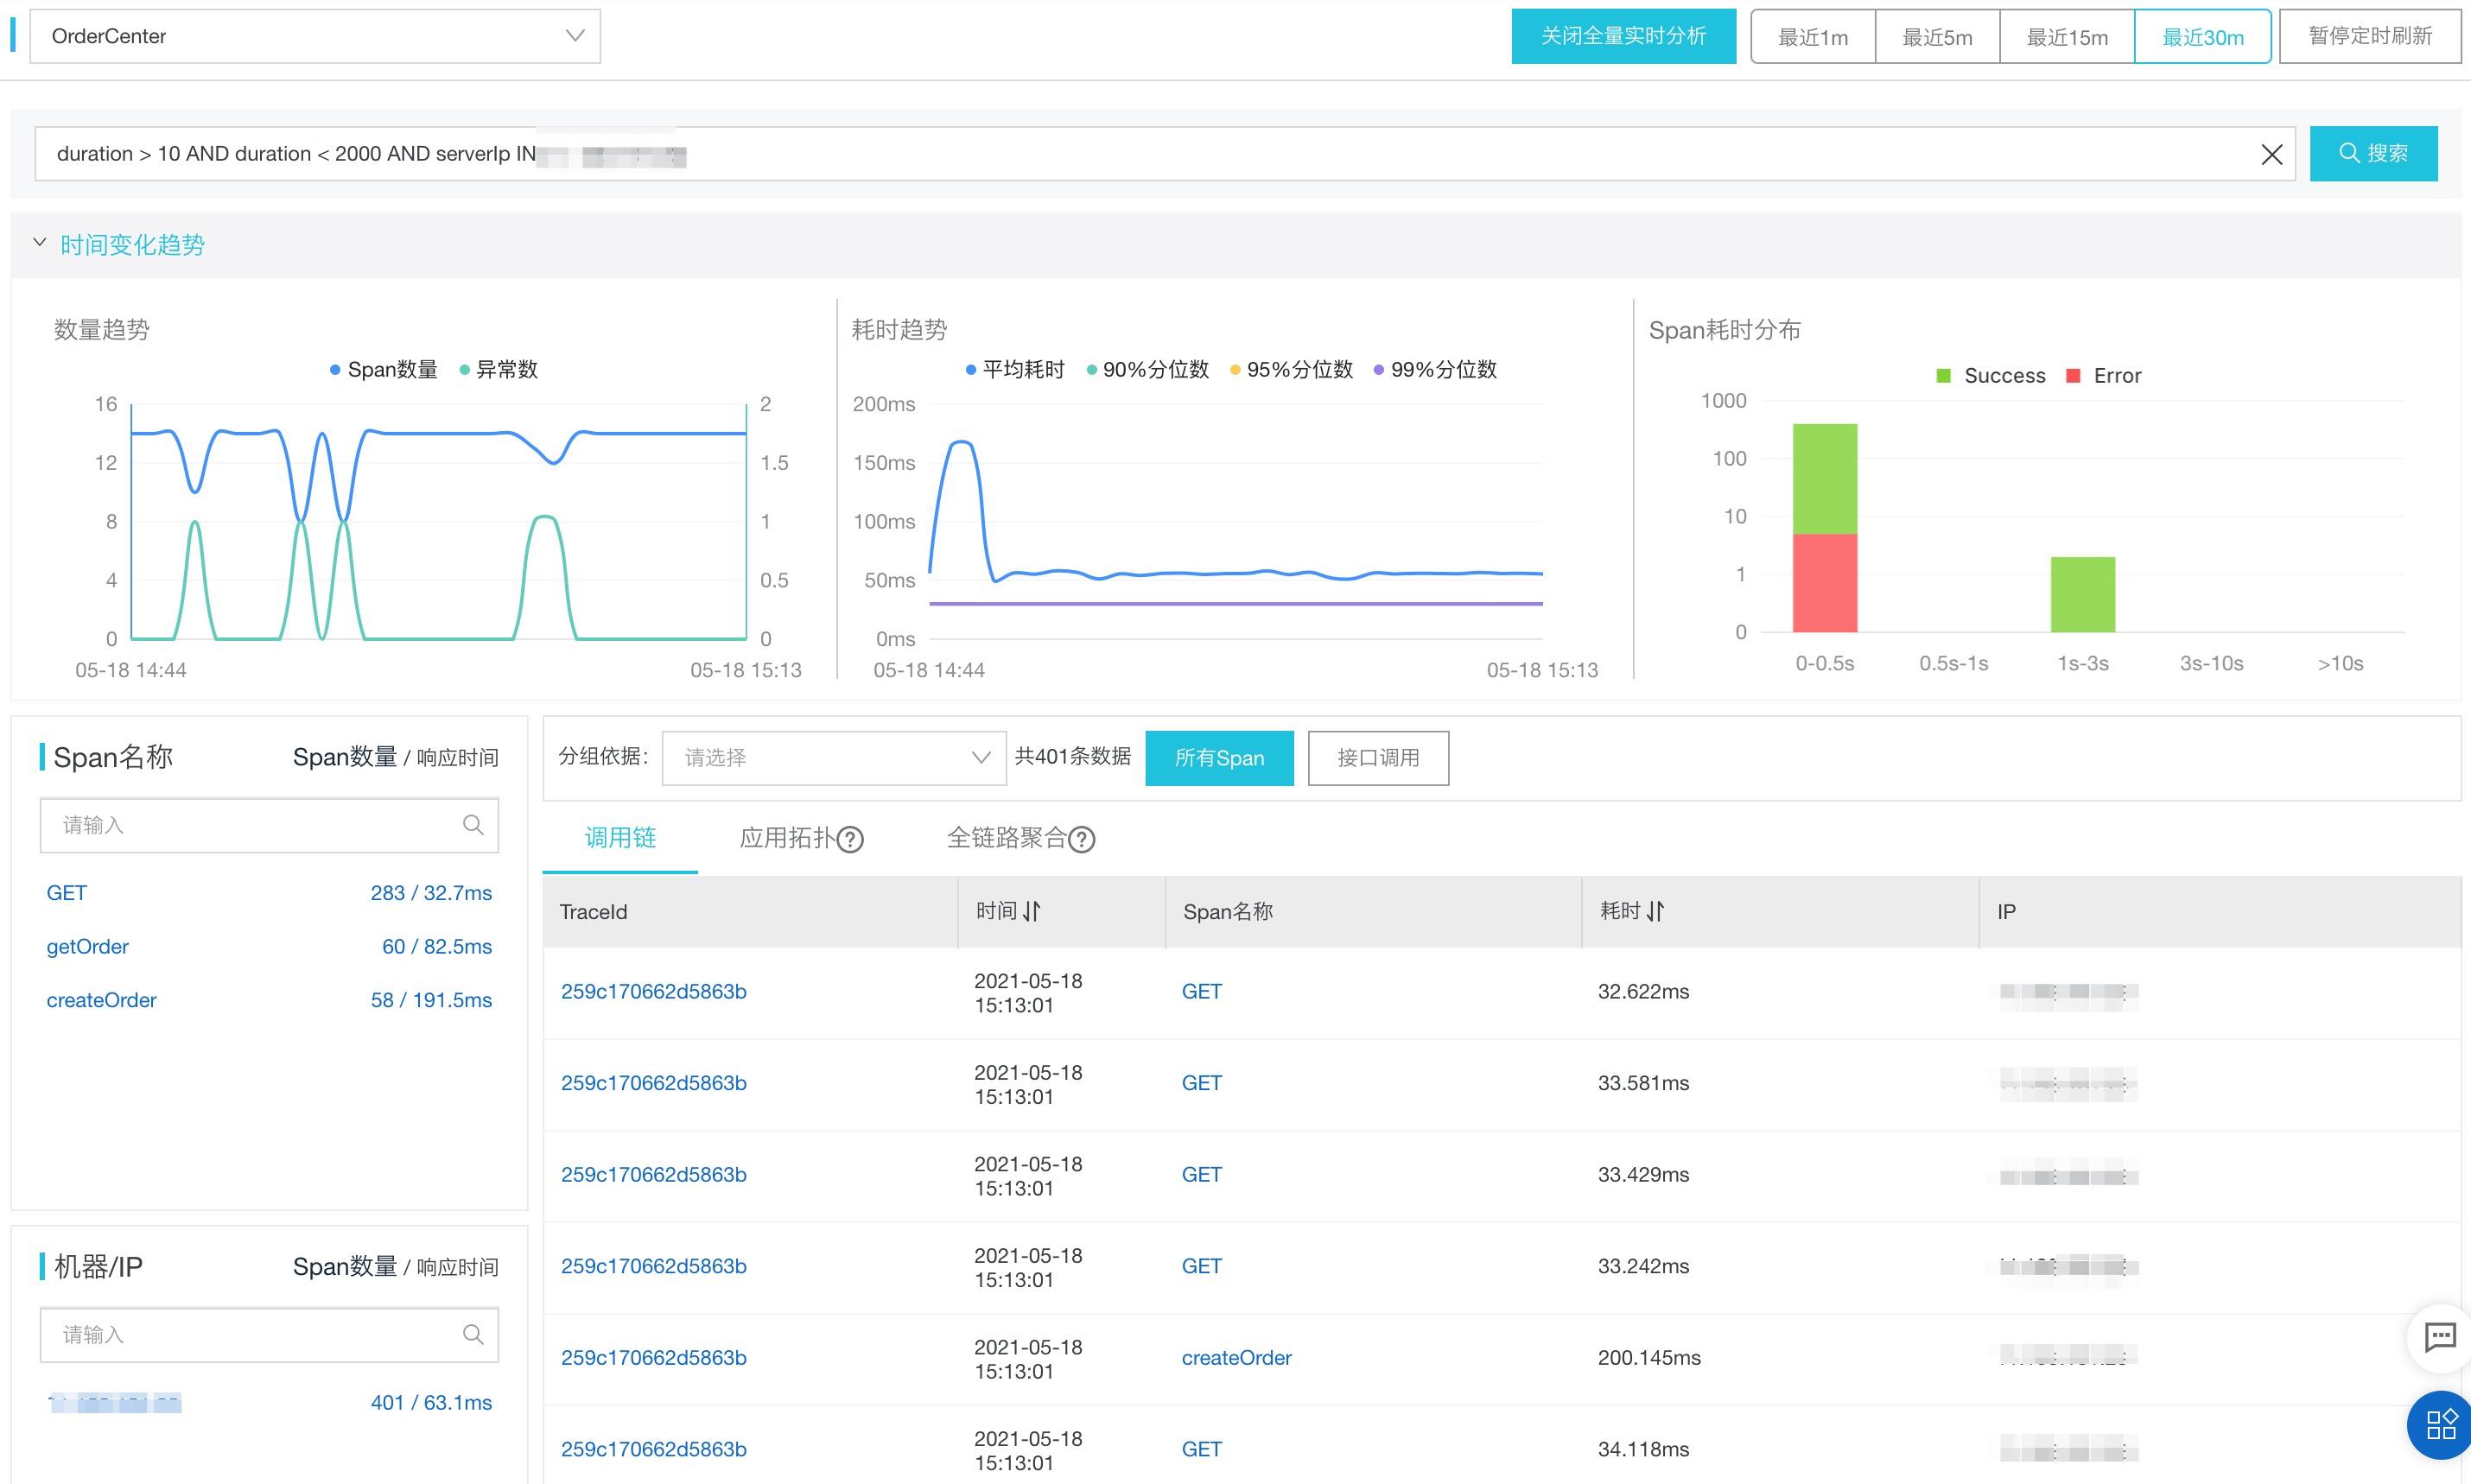Focus the Span名称 请输入 search field
This screenshot has height=1484, width=2471.
pos(269,825)
